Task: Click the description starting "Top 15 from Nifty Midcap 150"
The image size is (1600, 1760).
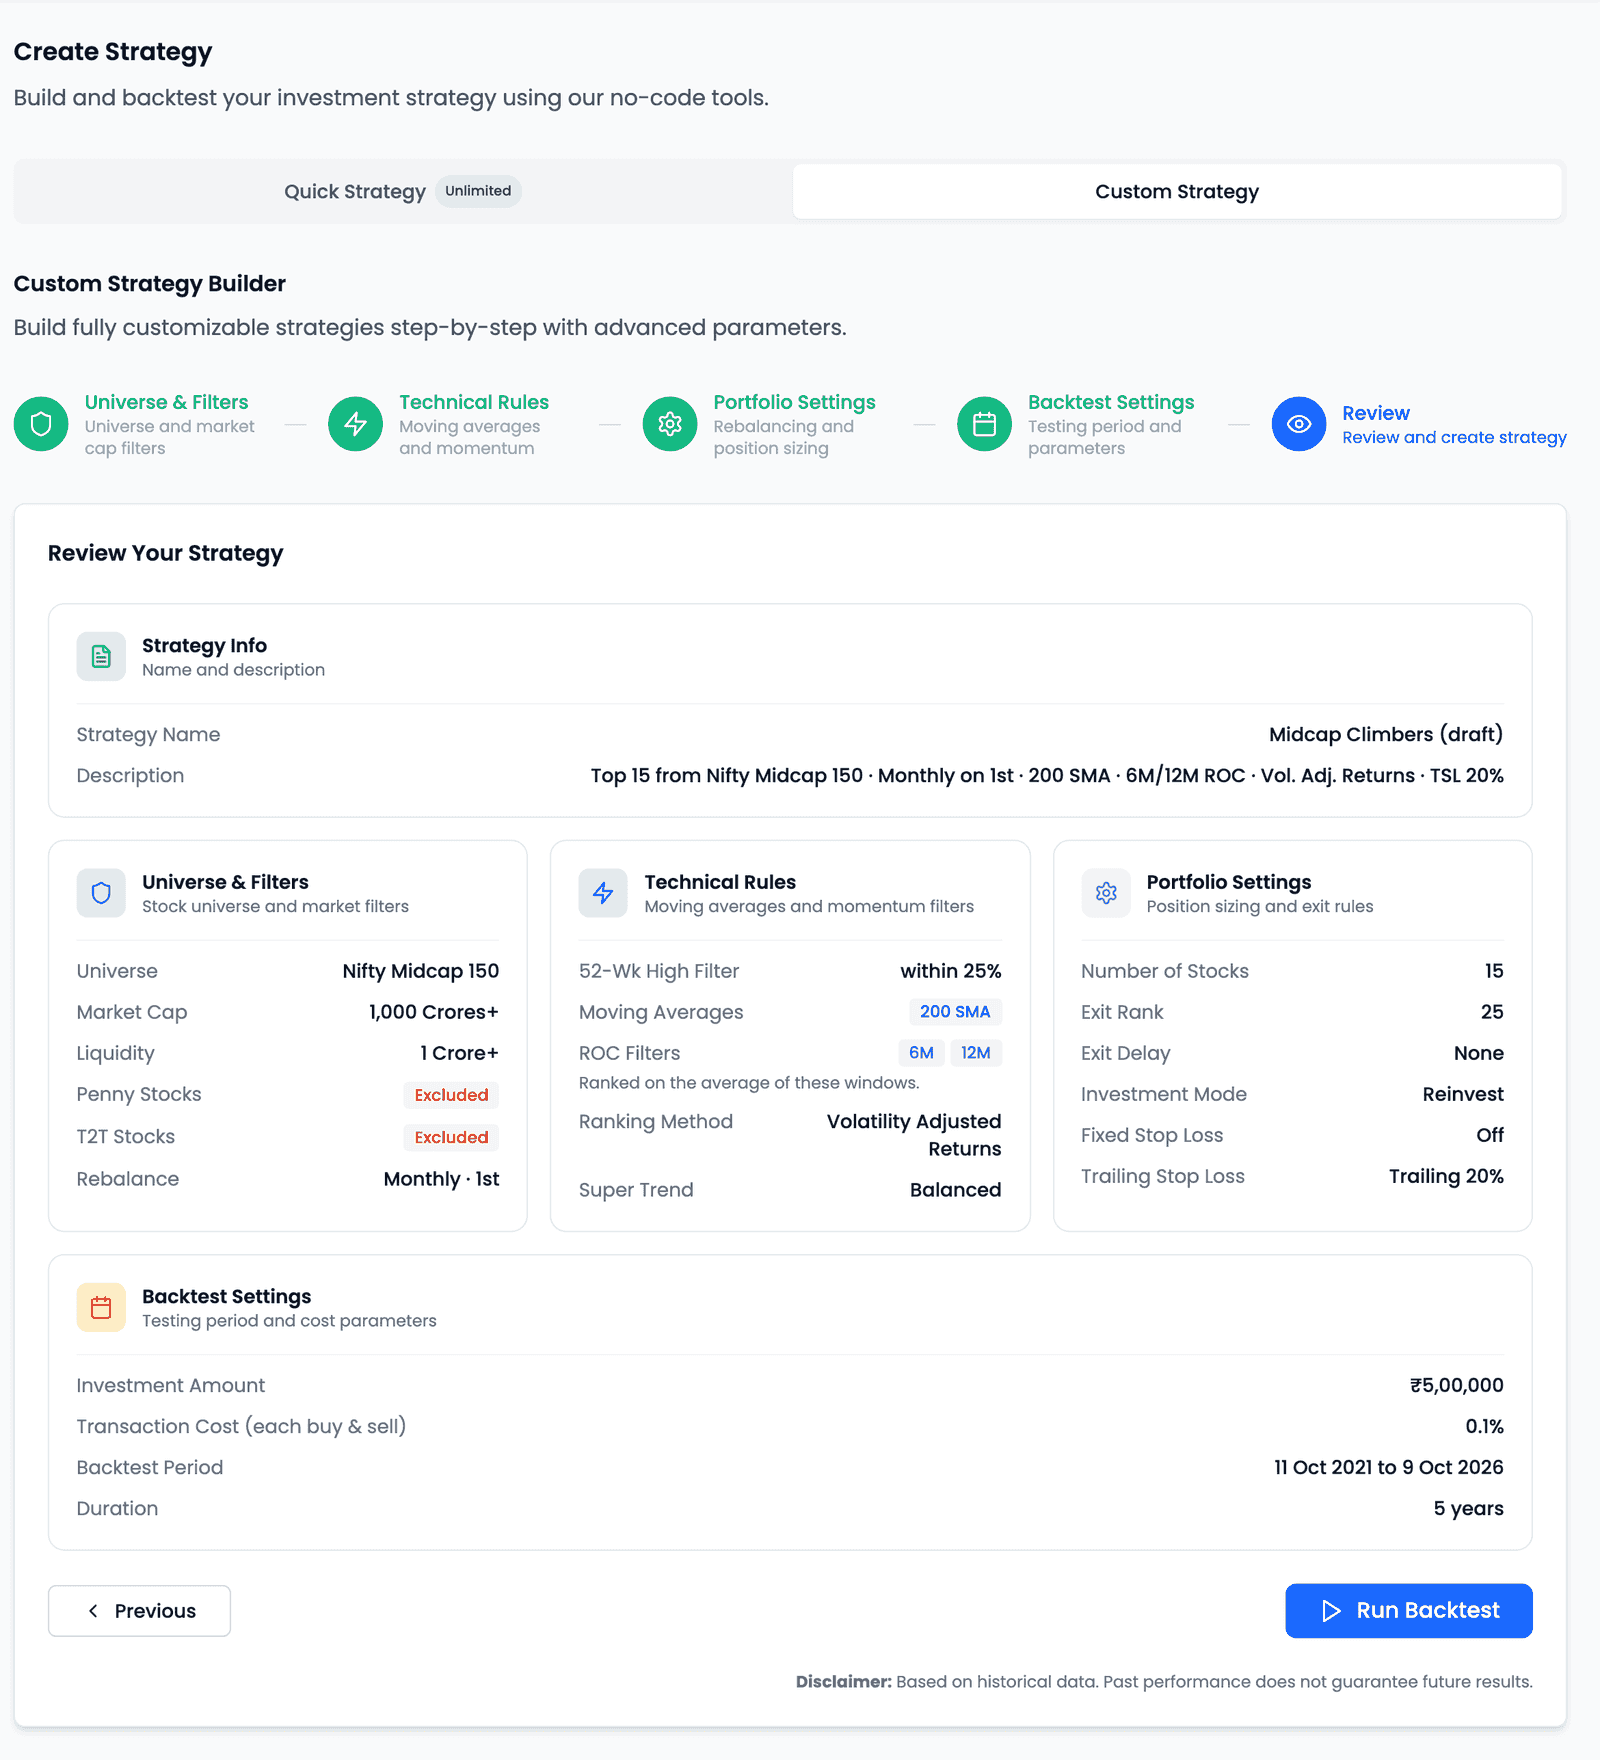Action: 1047,775
